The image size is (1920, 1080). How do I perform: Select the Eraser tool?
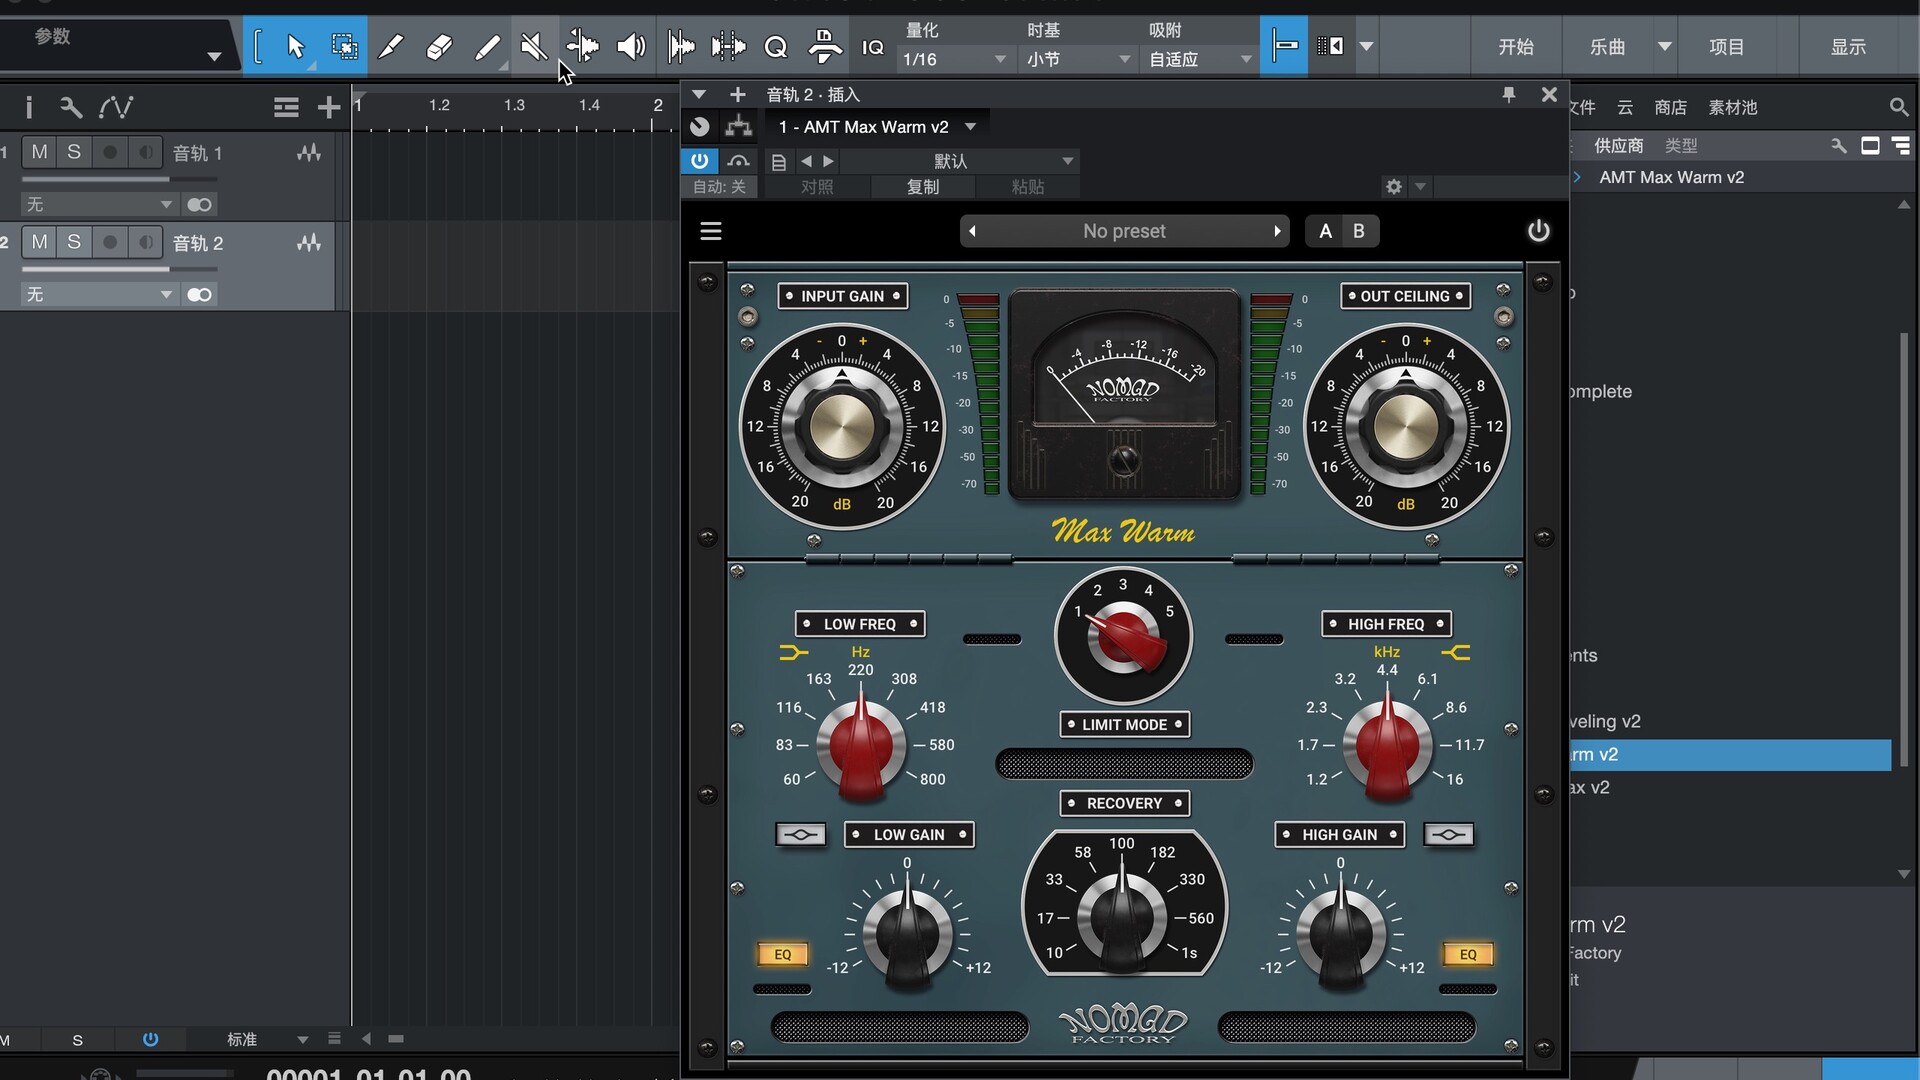click(439, 46)
